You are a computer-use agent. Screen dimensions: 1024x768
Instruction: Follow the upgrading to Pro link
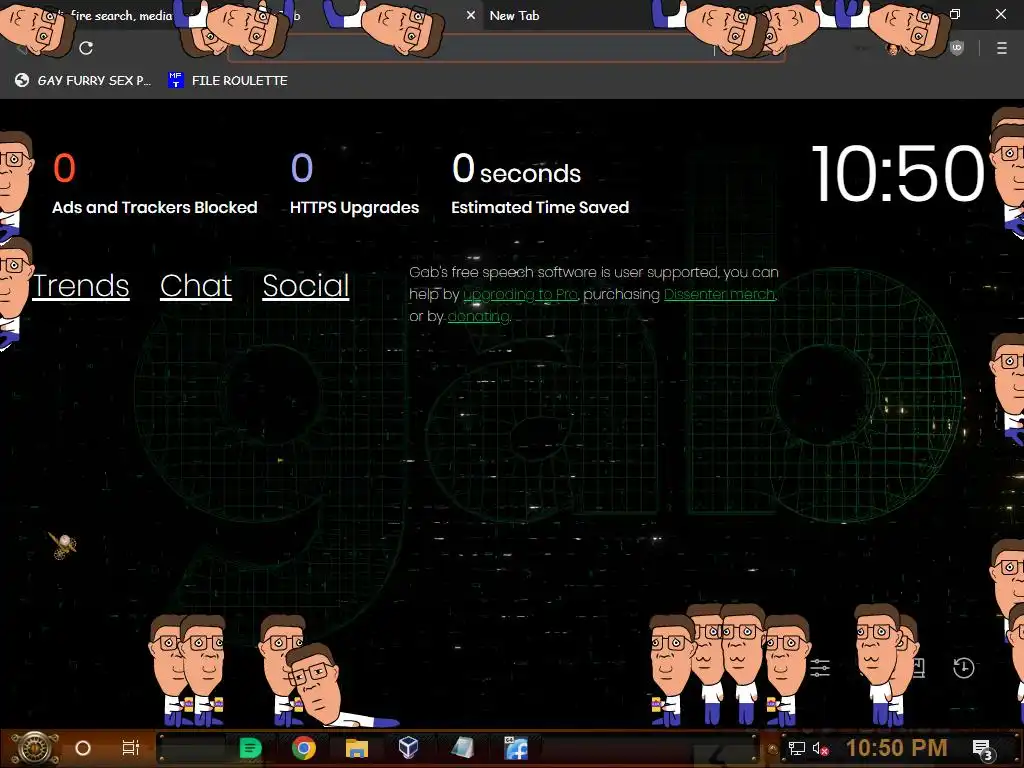520,295
